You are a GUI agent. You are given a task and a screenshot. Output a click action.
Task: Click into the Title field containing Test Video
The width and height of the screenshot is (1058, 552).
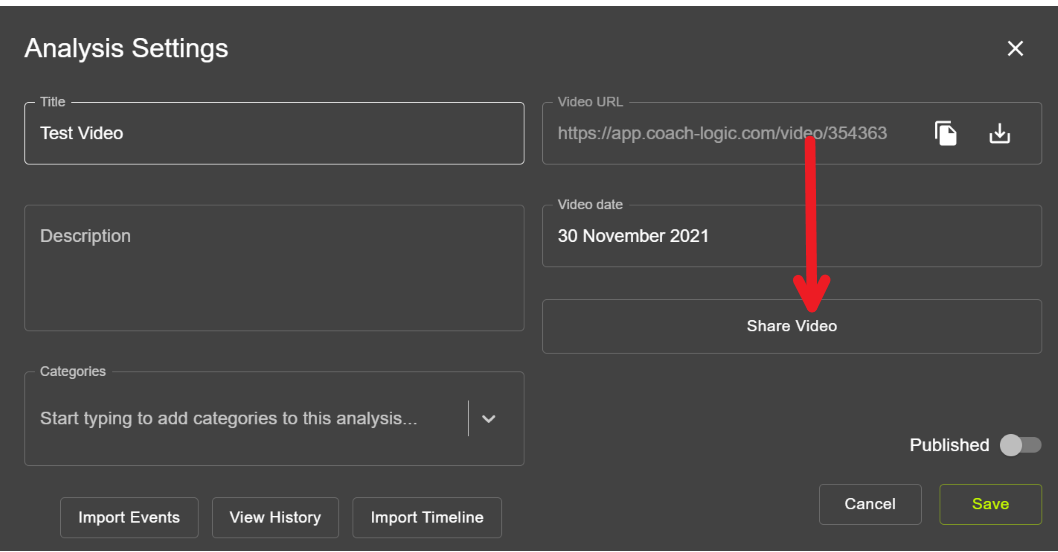(x=273, y=133)
